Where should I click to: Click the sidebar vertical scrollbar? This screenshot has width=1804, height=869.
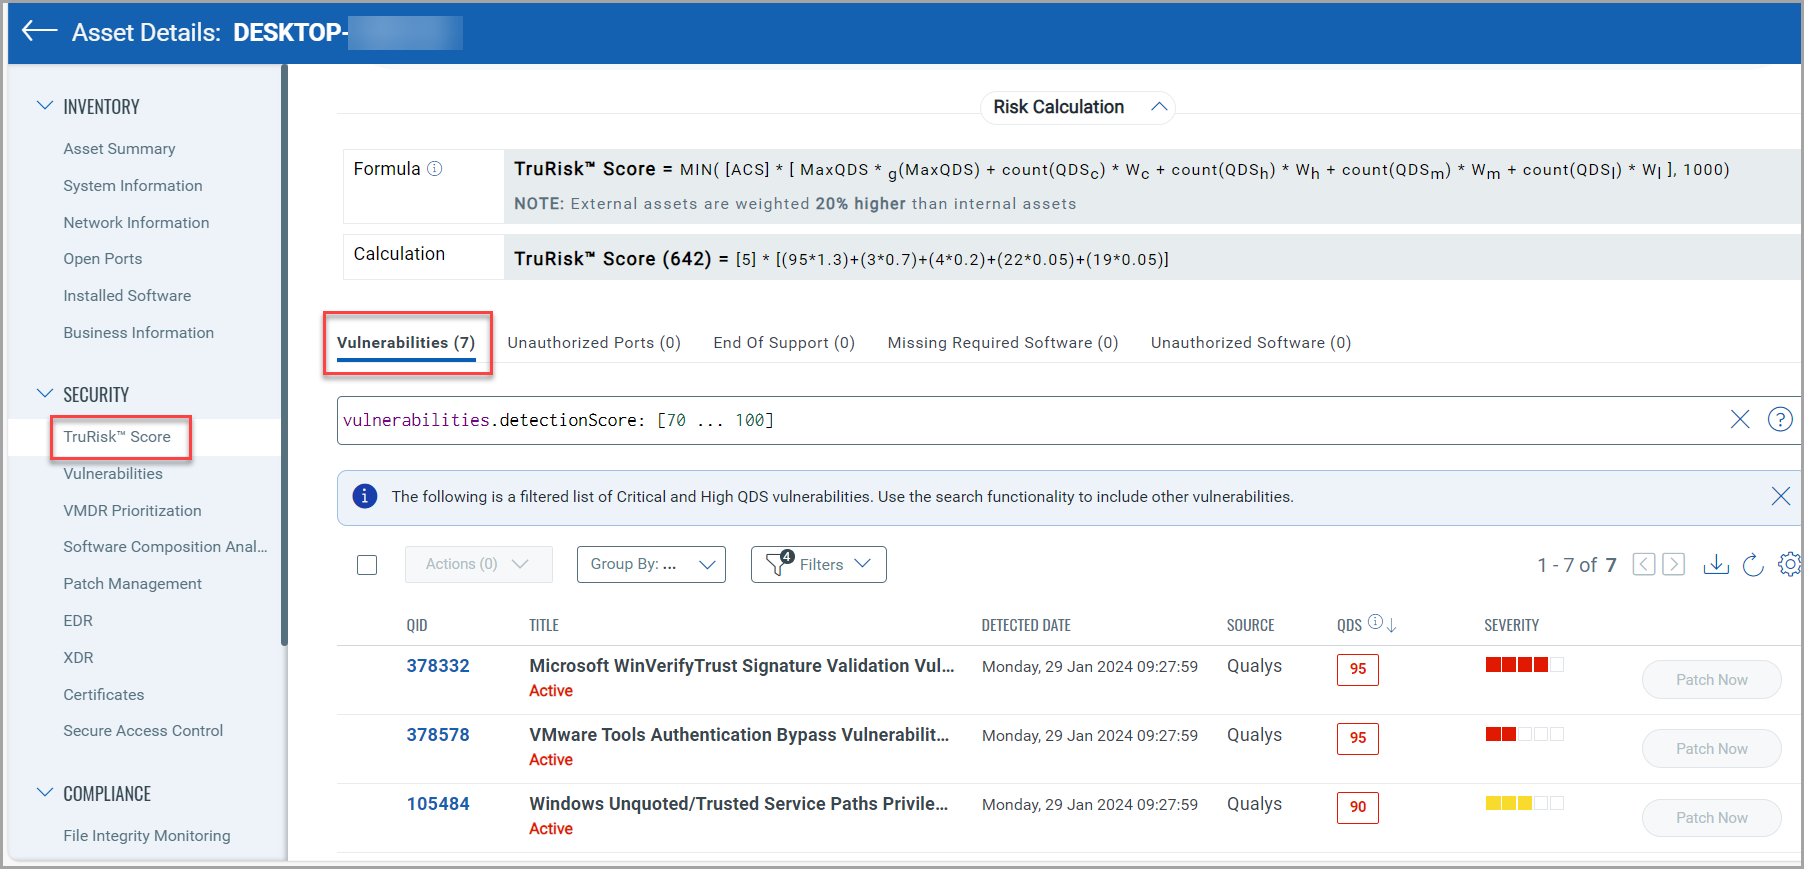click(x=284, y=355)
